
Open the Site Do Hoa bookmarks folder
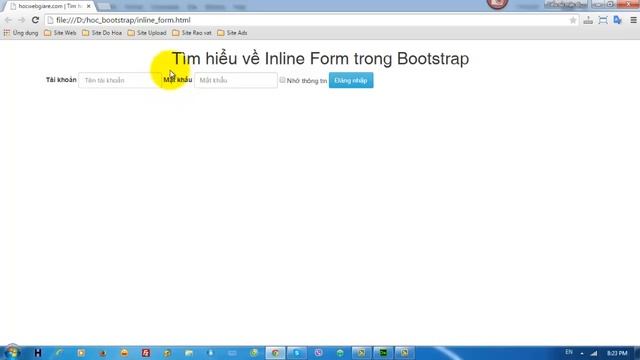tap(102, 33)
